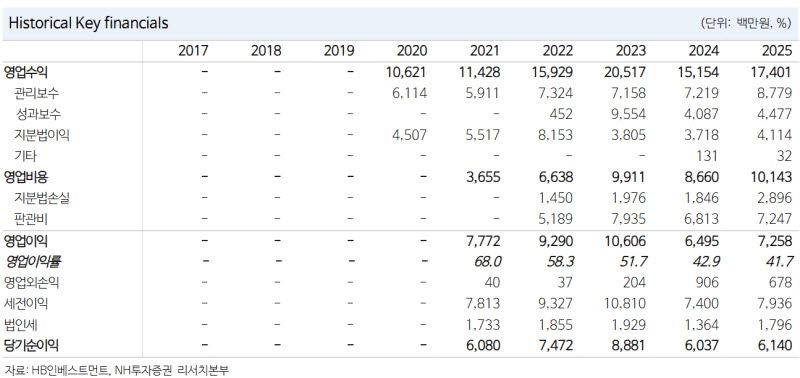800x378 pixels.
Task: Click the 2022 성과보수 value 452
Action: point(560,114)
